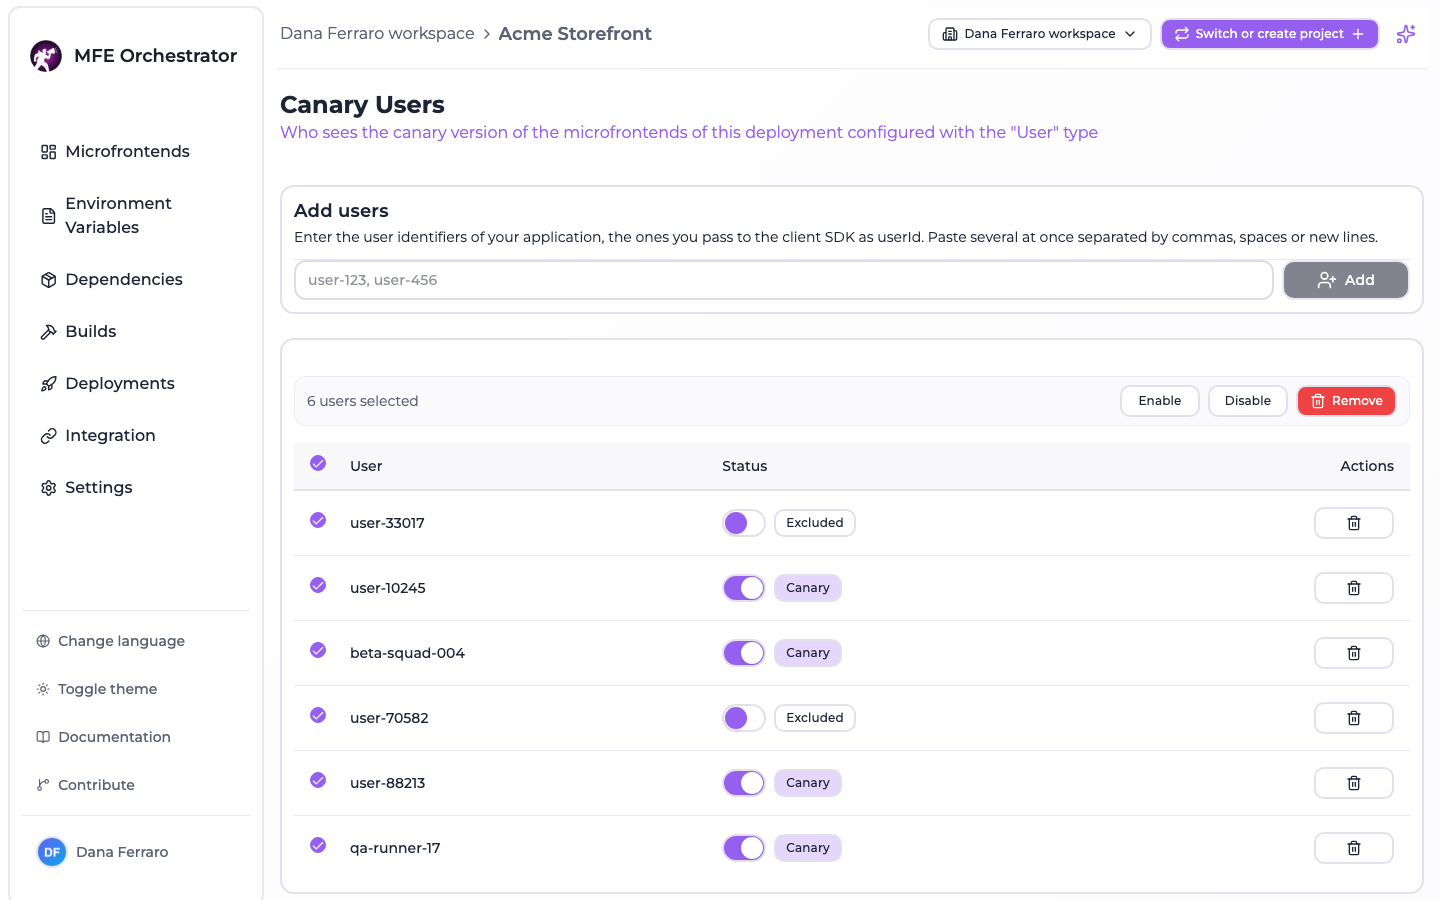Remove qa-runner-17 via its trash icon

[1354, 848]
